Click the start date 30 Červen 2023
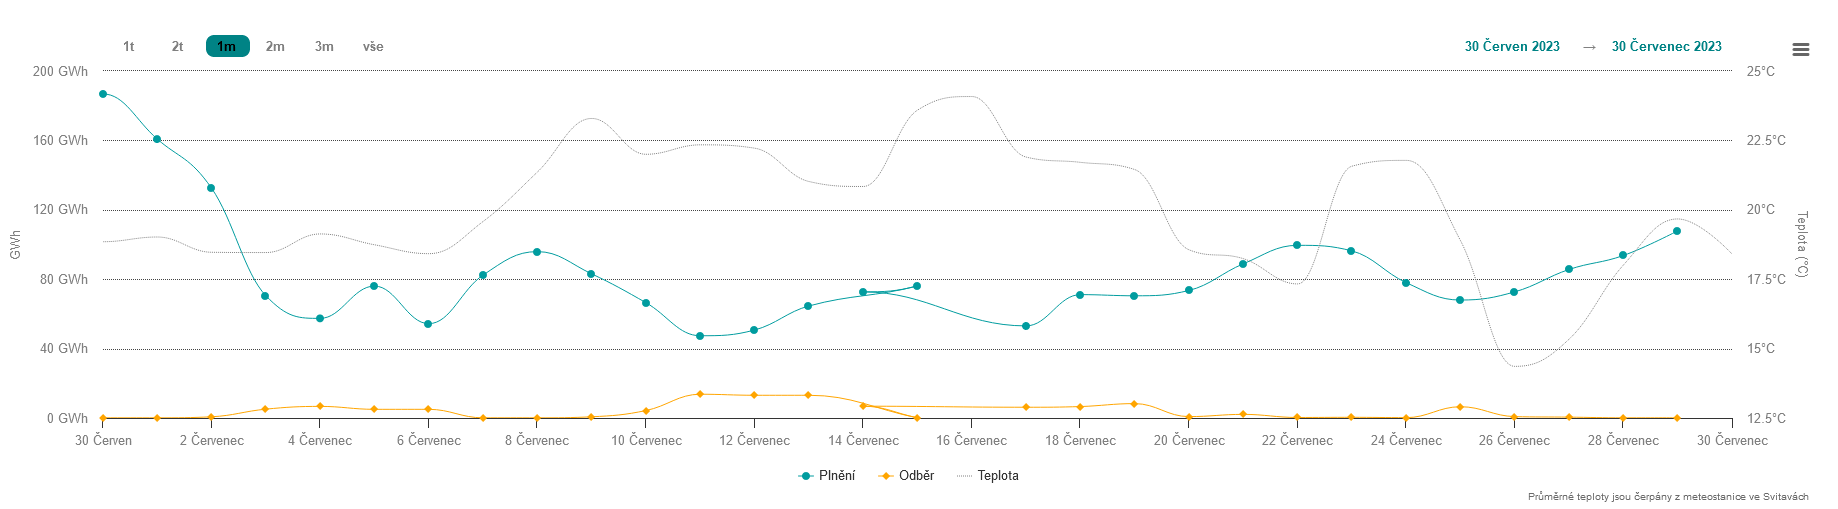Image resolution: width=1838 pixels, height=509 pixels. tap(1512, 47)
